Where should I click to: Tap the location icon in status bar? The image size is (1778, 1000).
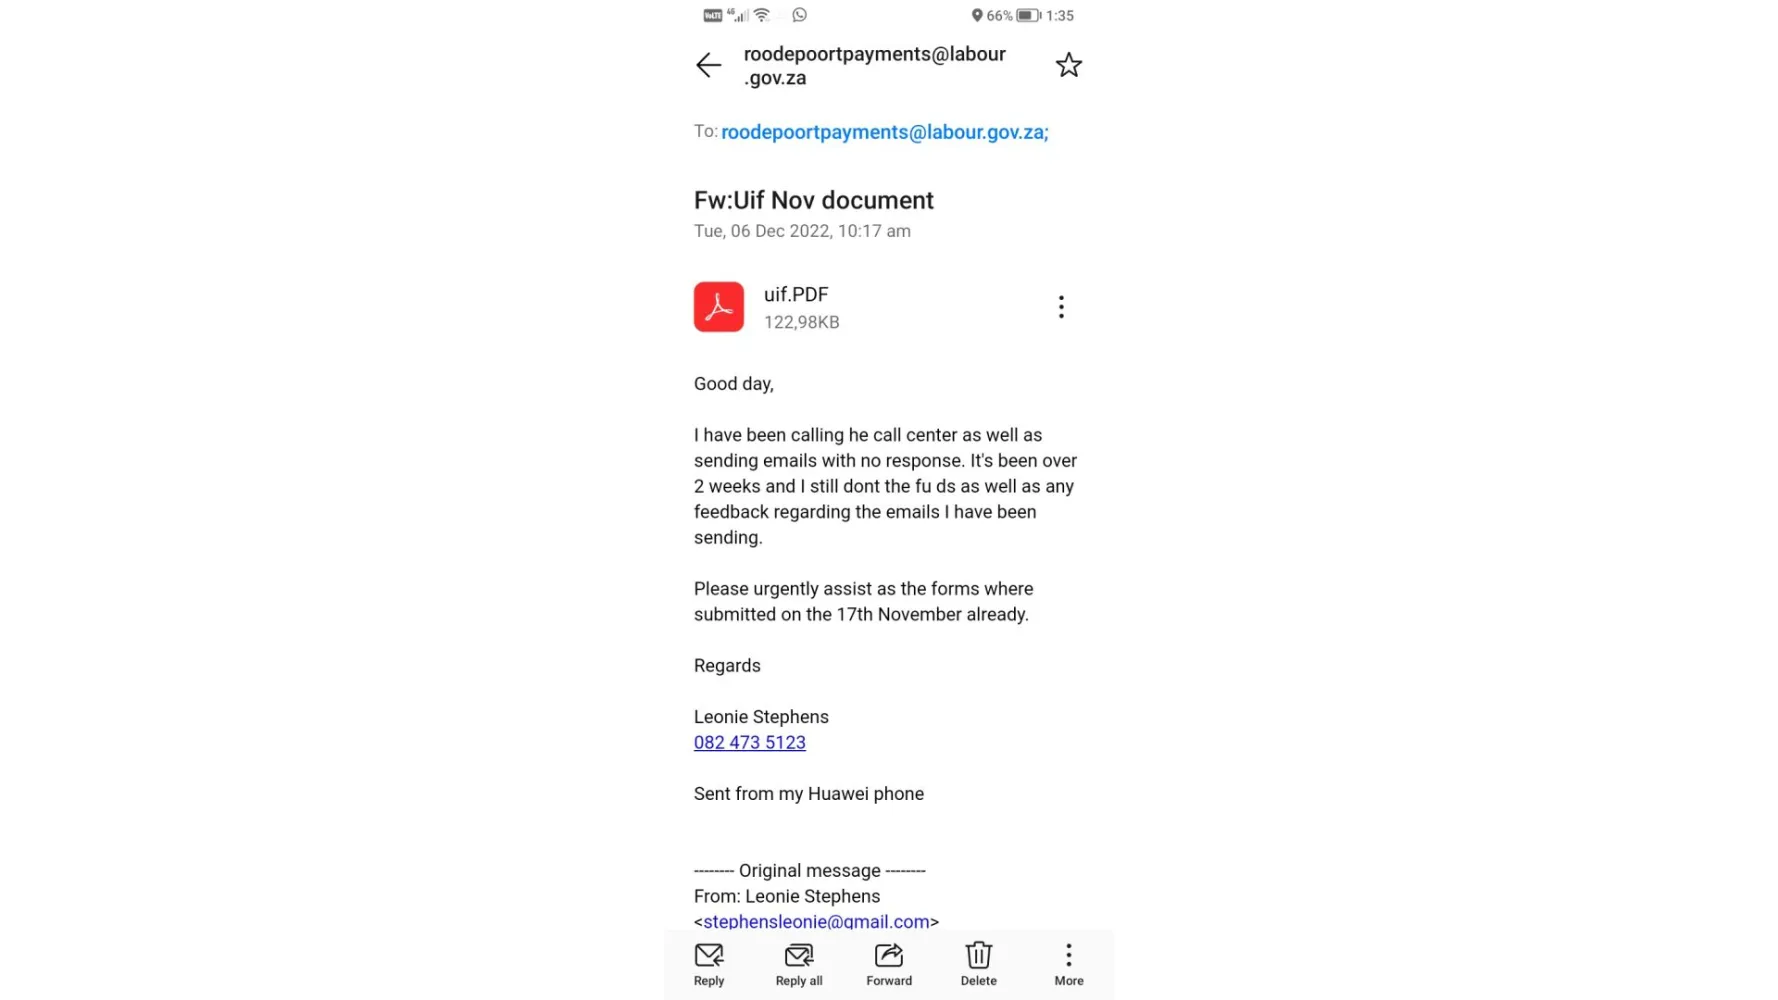coord(977,15)
